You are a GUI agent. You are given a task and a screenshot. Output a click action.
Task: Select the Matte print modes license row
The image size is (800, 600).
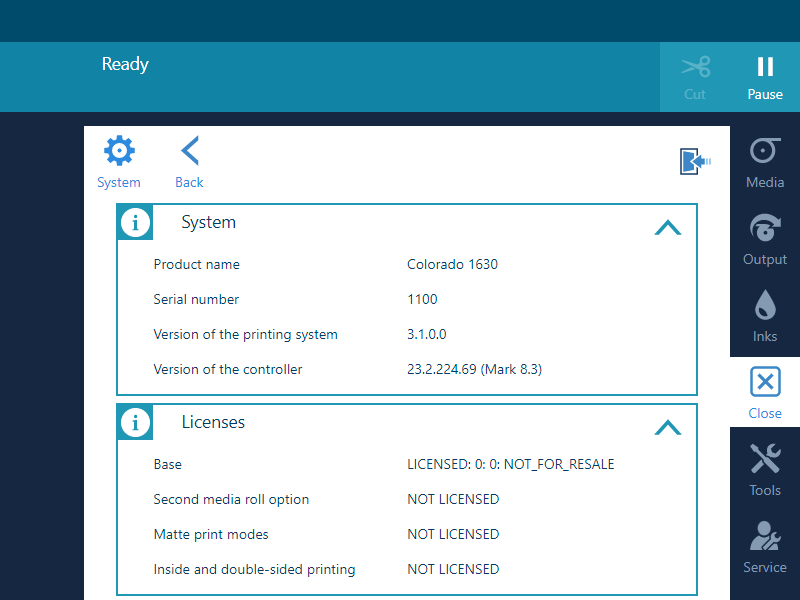pyautogui.click(x=406, y=534)
